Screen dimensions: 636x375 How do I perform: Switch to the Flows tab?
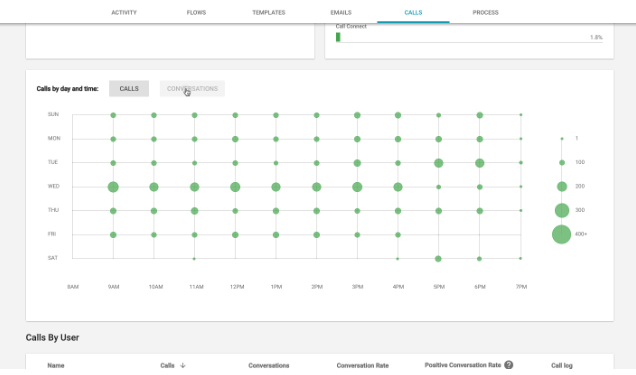tap(196, 13)
